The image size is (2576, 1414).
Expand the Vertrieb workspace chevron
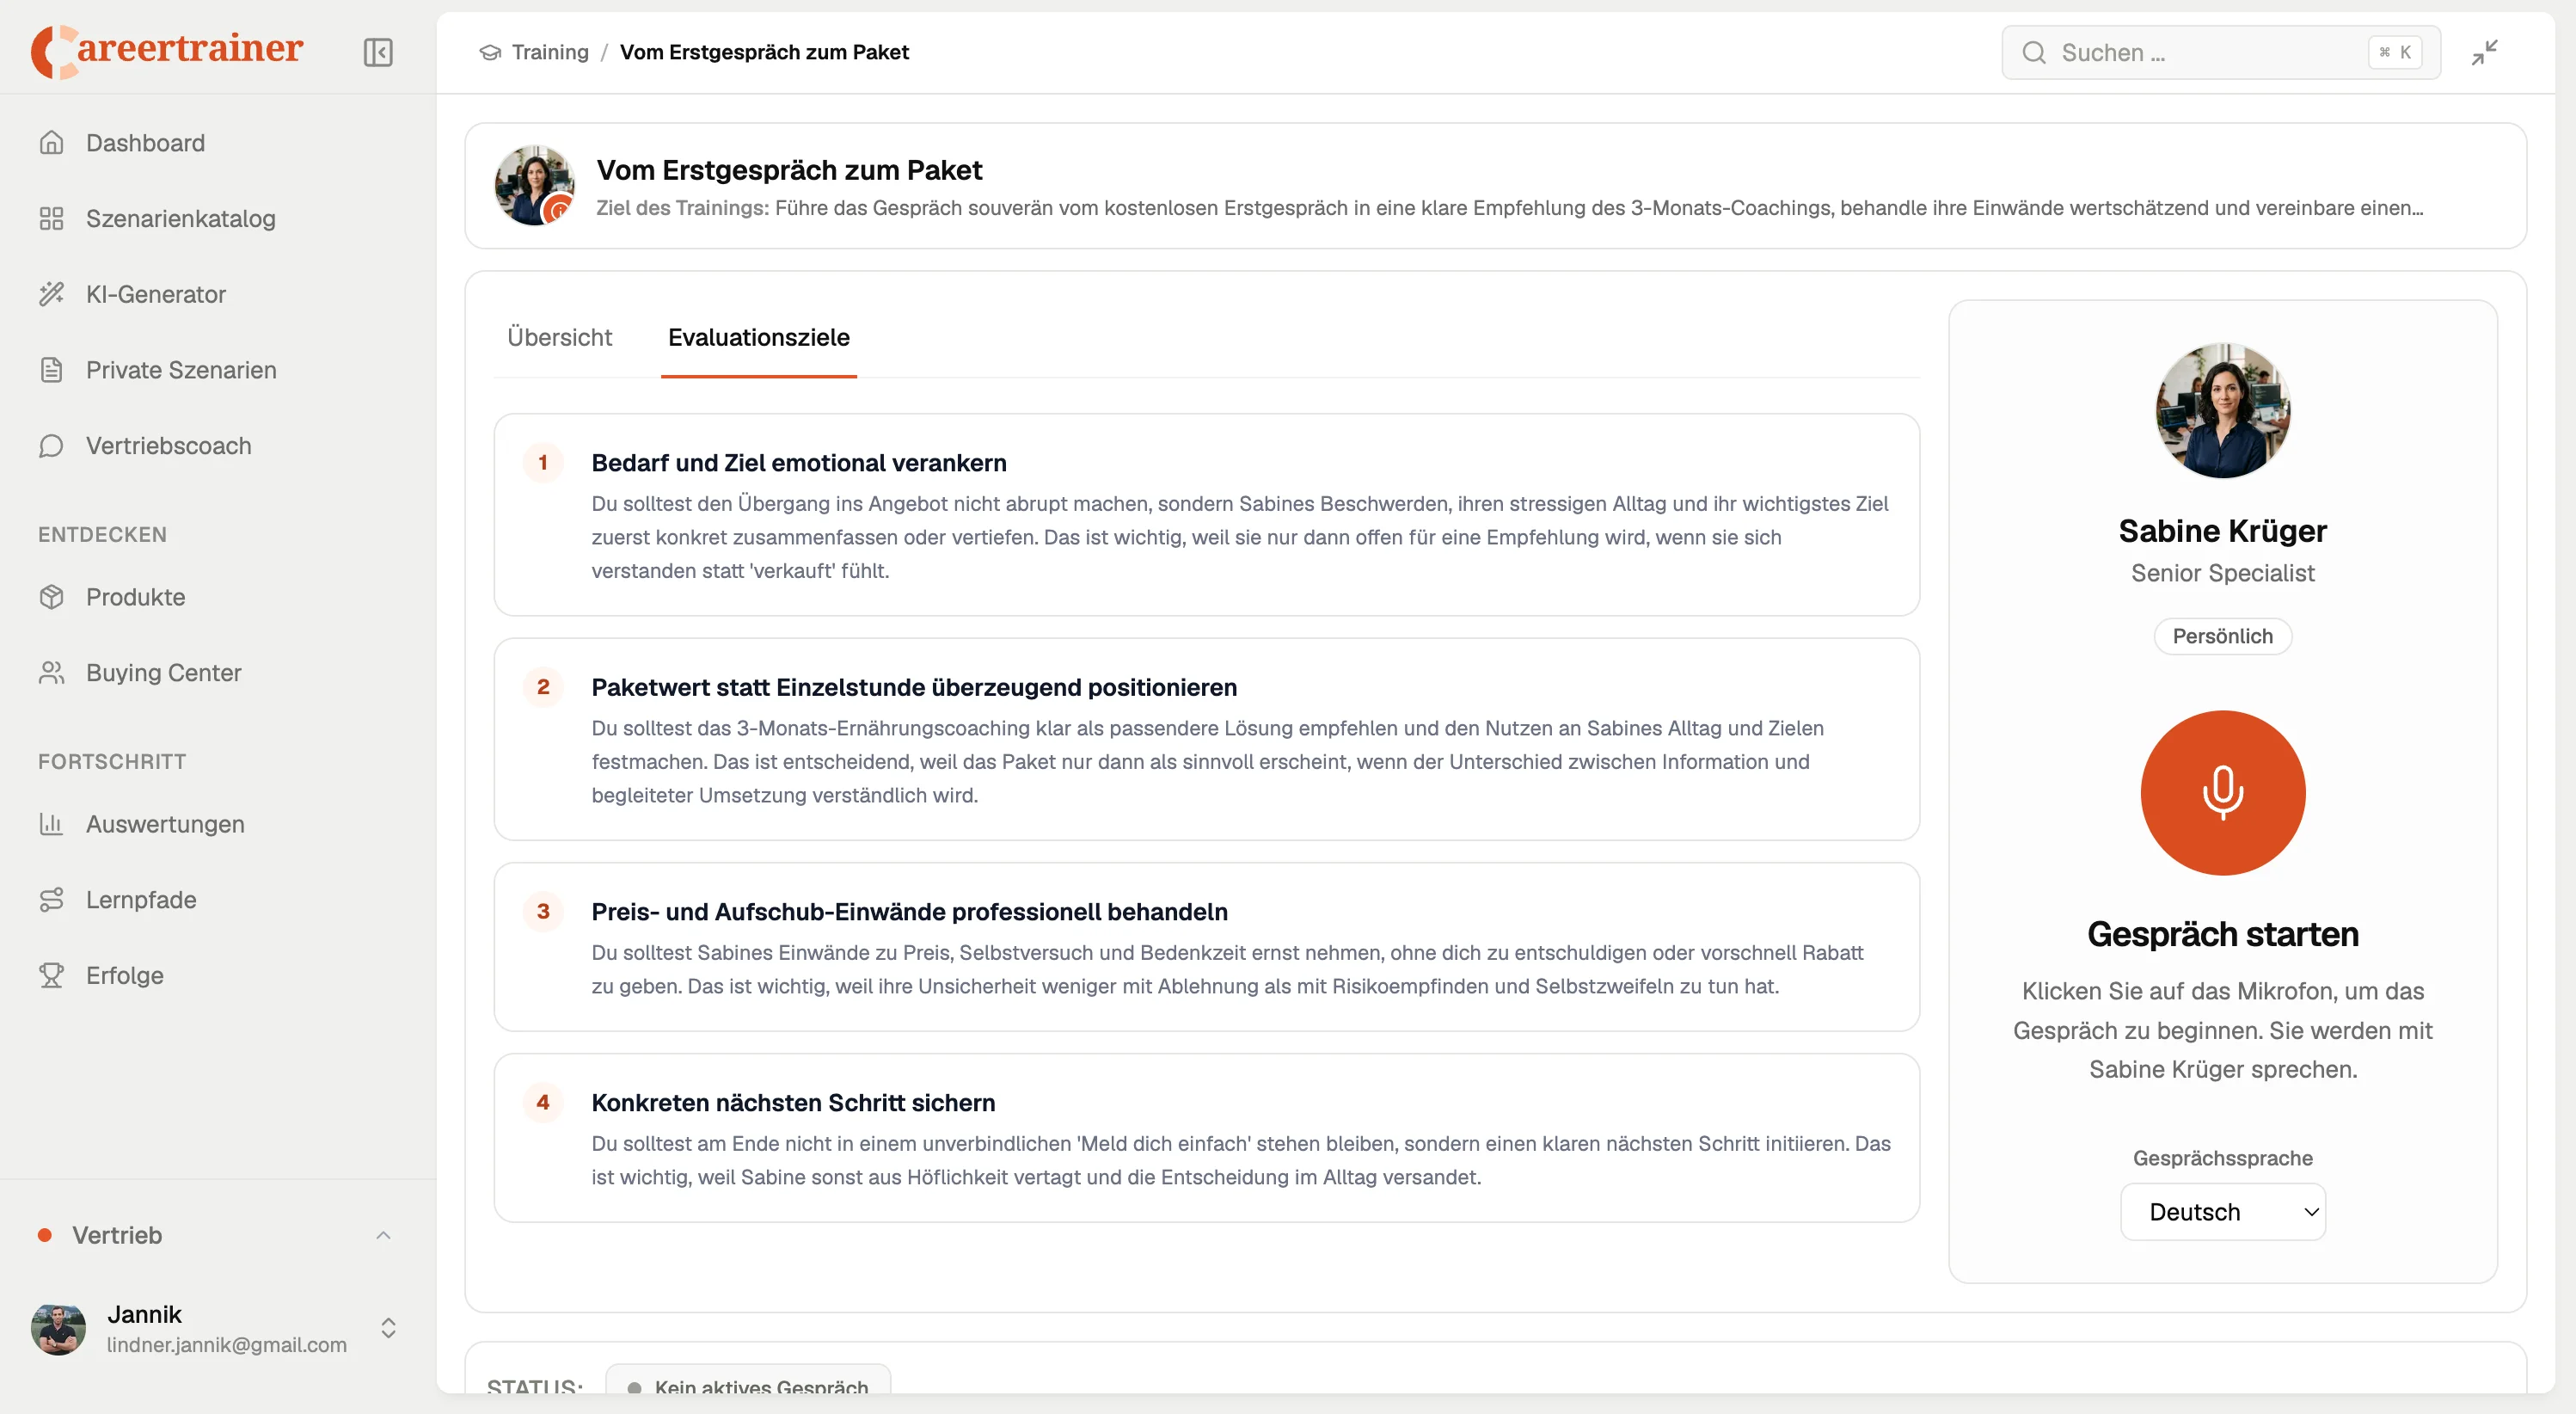383,1236
